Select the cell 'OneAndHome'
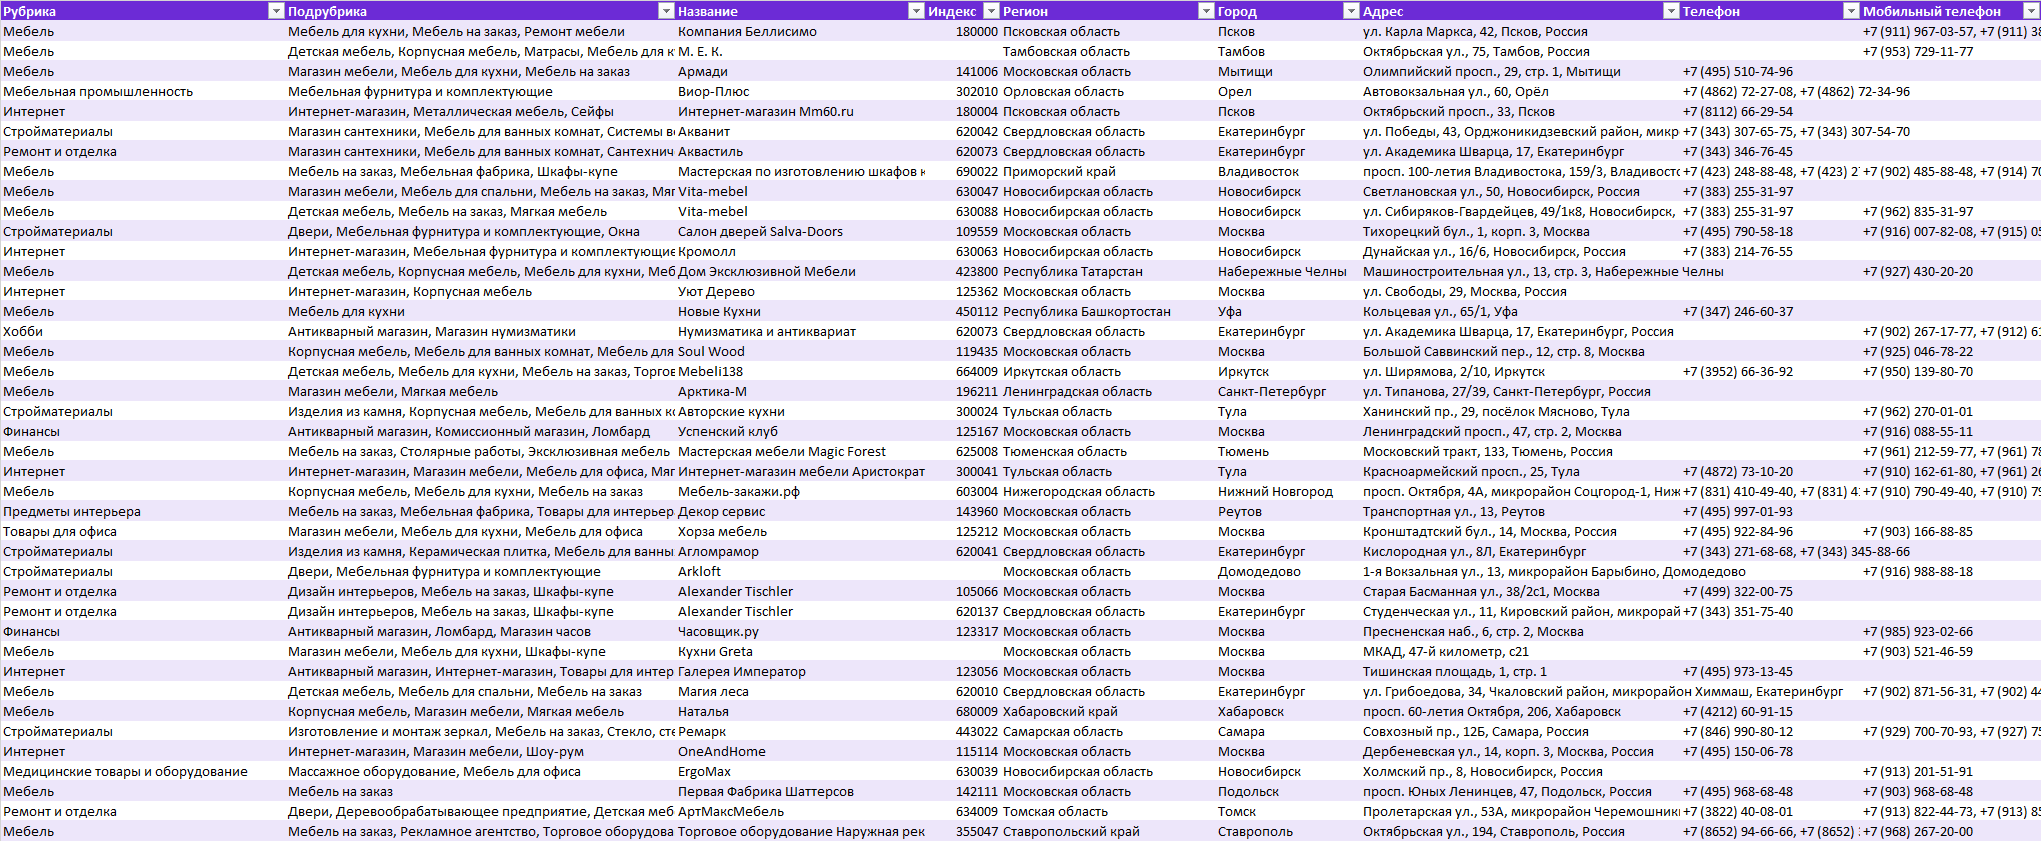Viewport: 2041px width, 841px height. pos(800,751)
